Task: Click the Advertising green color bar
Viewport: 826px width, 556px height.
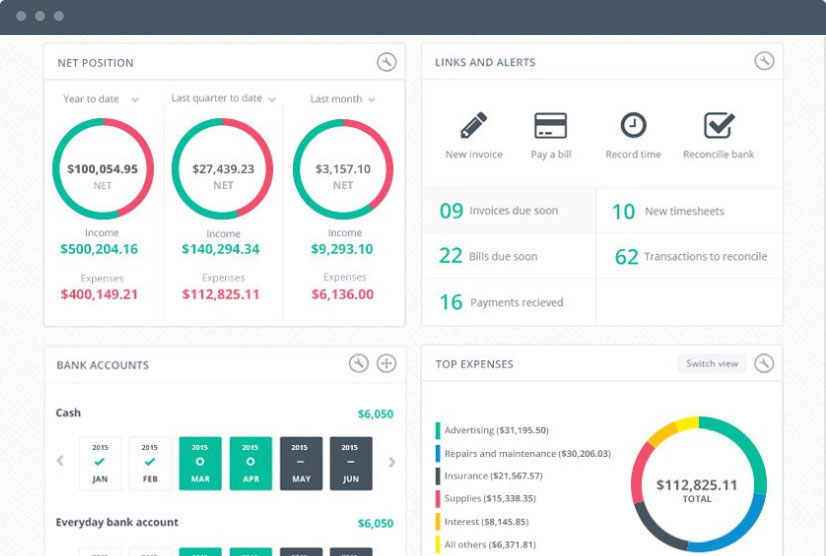Action: (438, 431)
